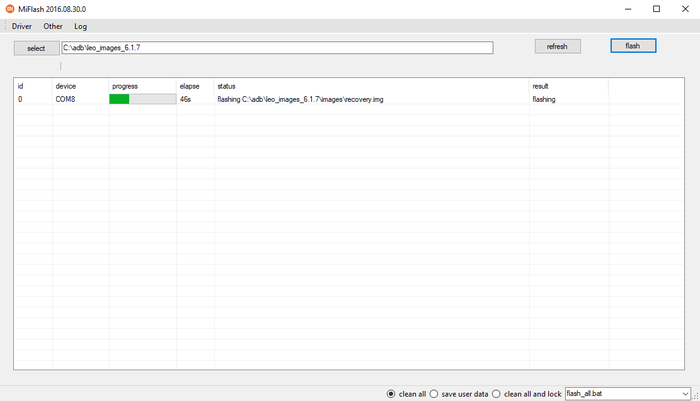Viewport: 700px width, 401px height.
Task: Open the Other menu
Action: (x=53, y=26)
